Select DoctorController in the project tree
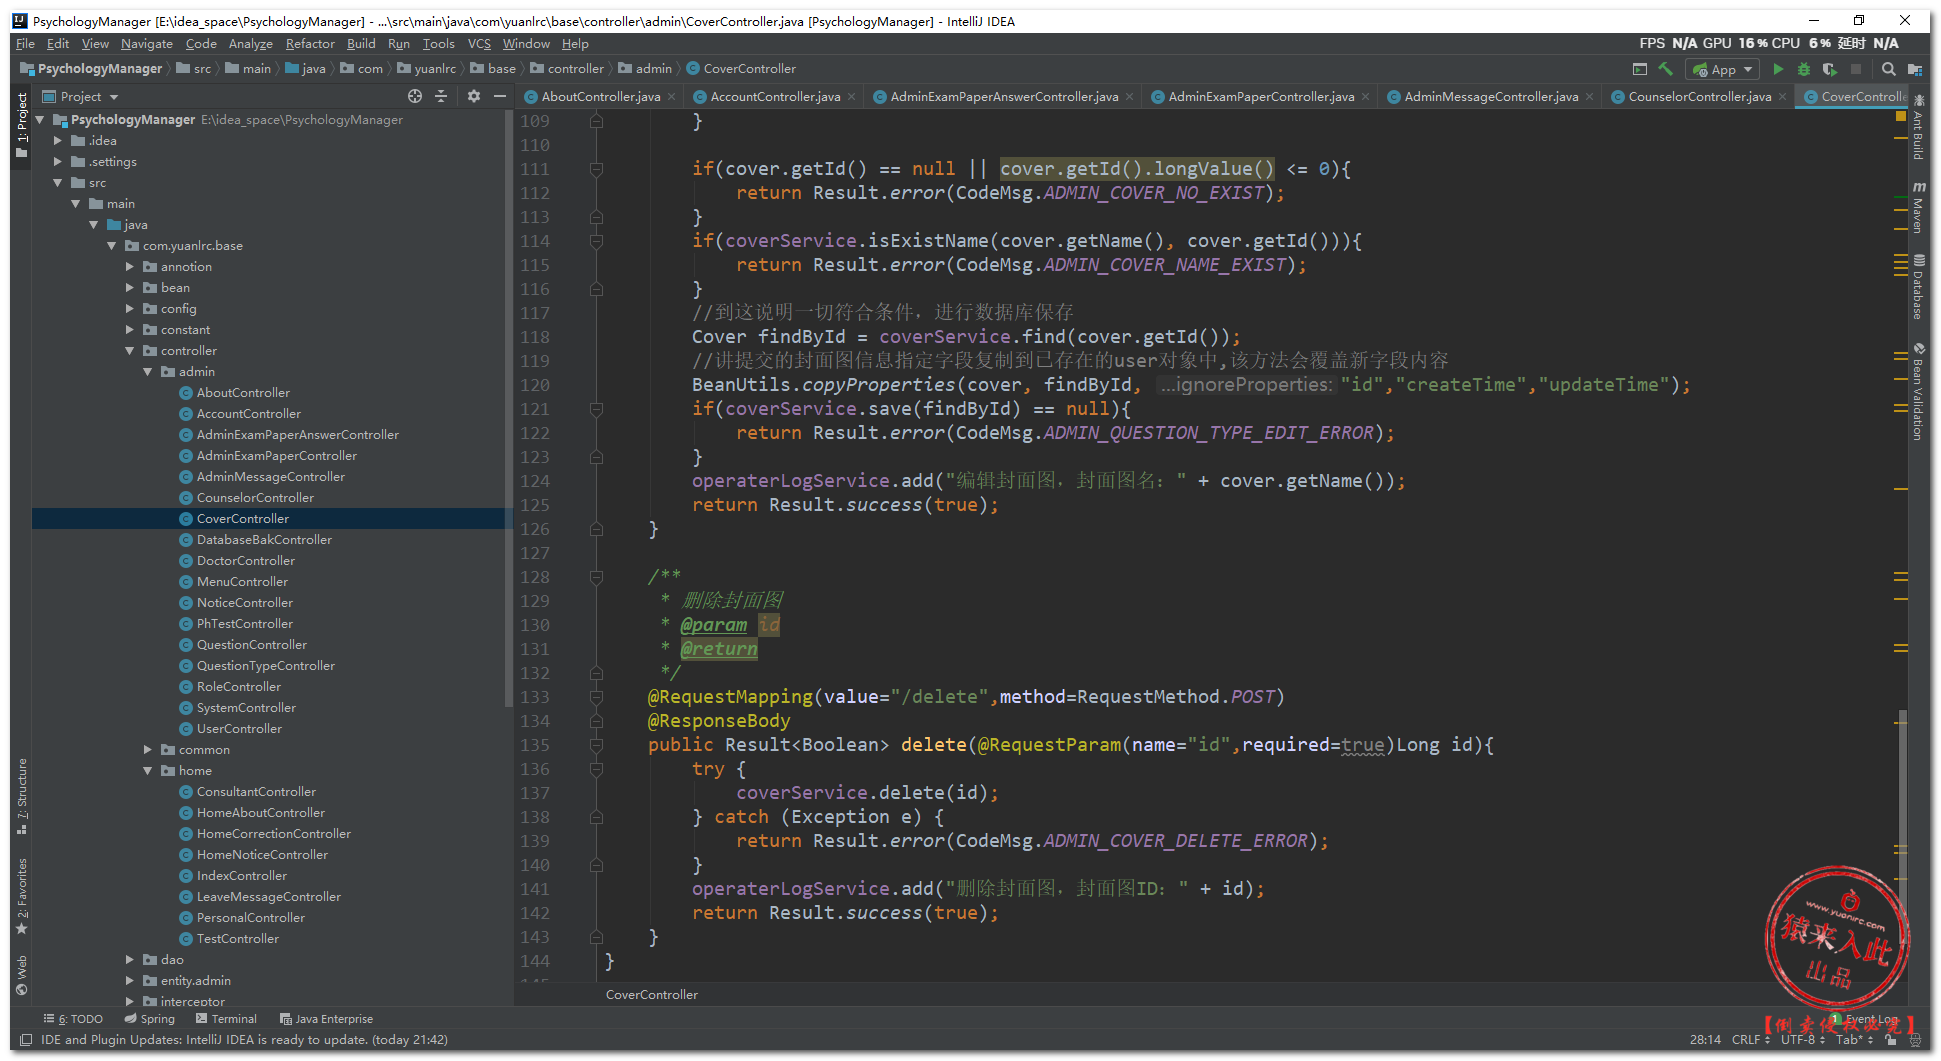The width and height of the screenshot is (1941, 1061). [x=245, y=561]
